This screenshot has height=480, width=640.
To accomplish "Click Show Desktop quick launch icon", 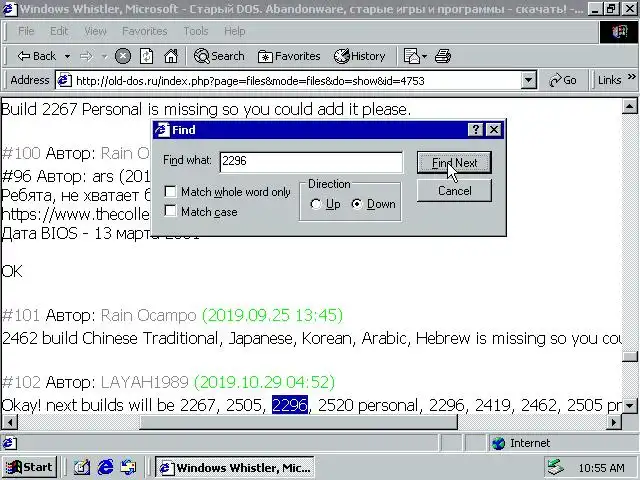I will click(x=82, y=467).
